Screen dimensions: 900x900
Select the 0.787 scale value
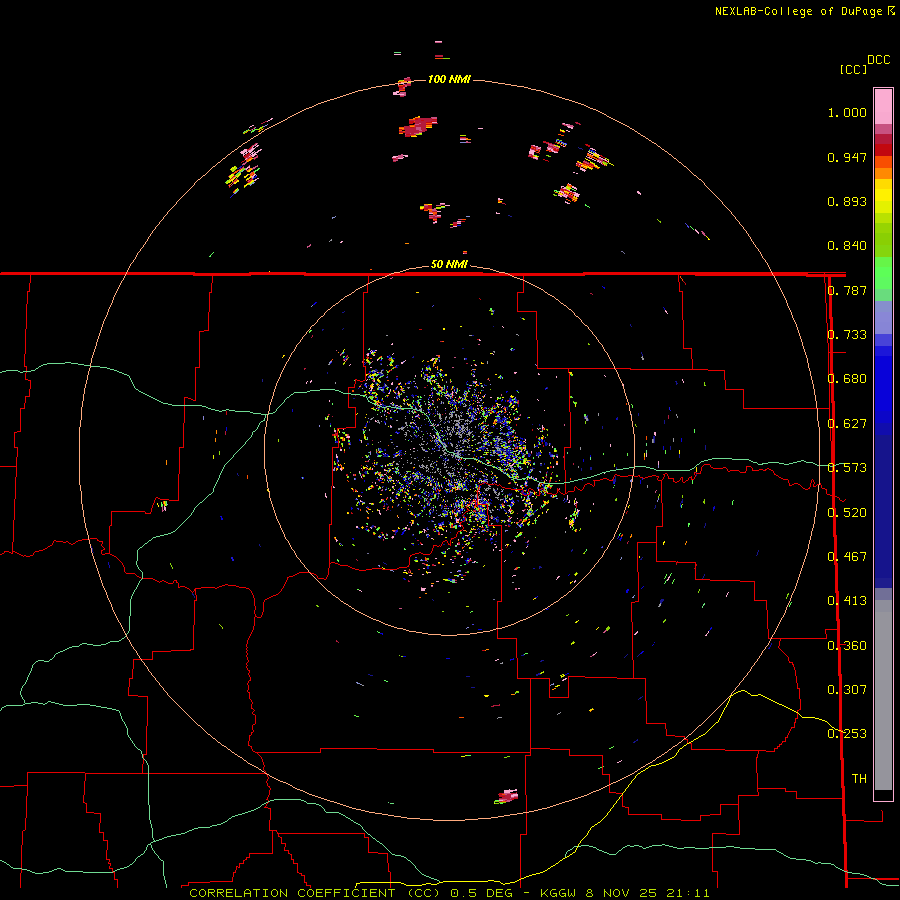(847, 290)
